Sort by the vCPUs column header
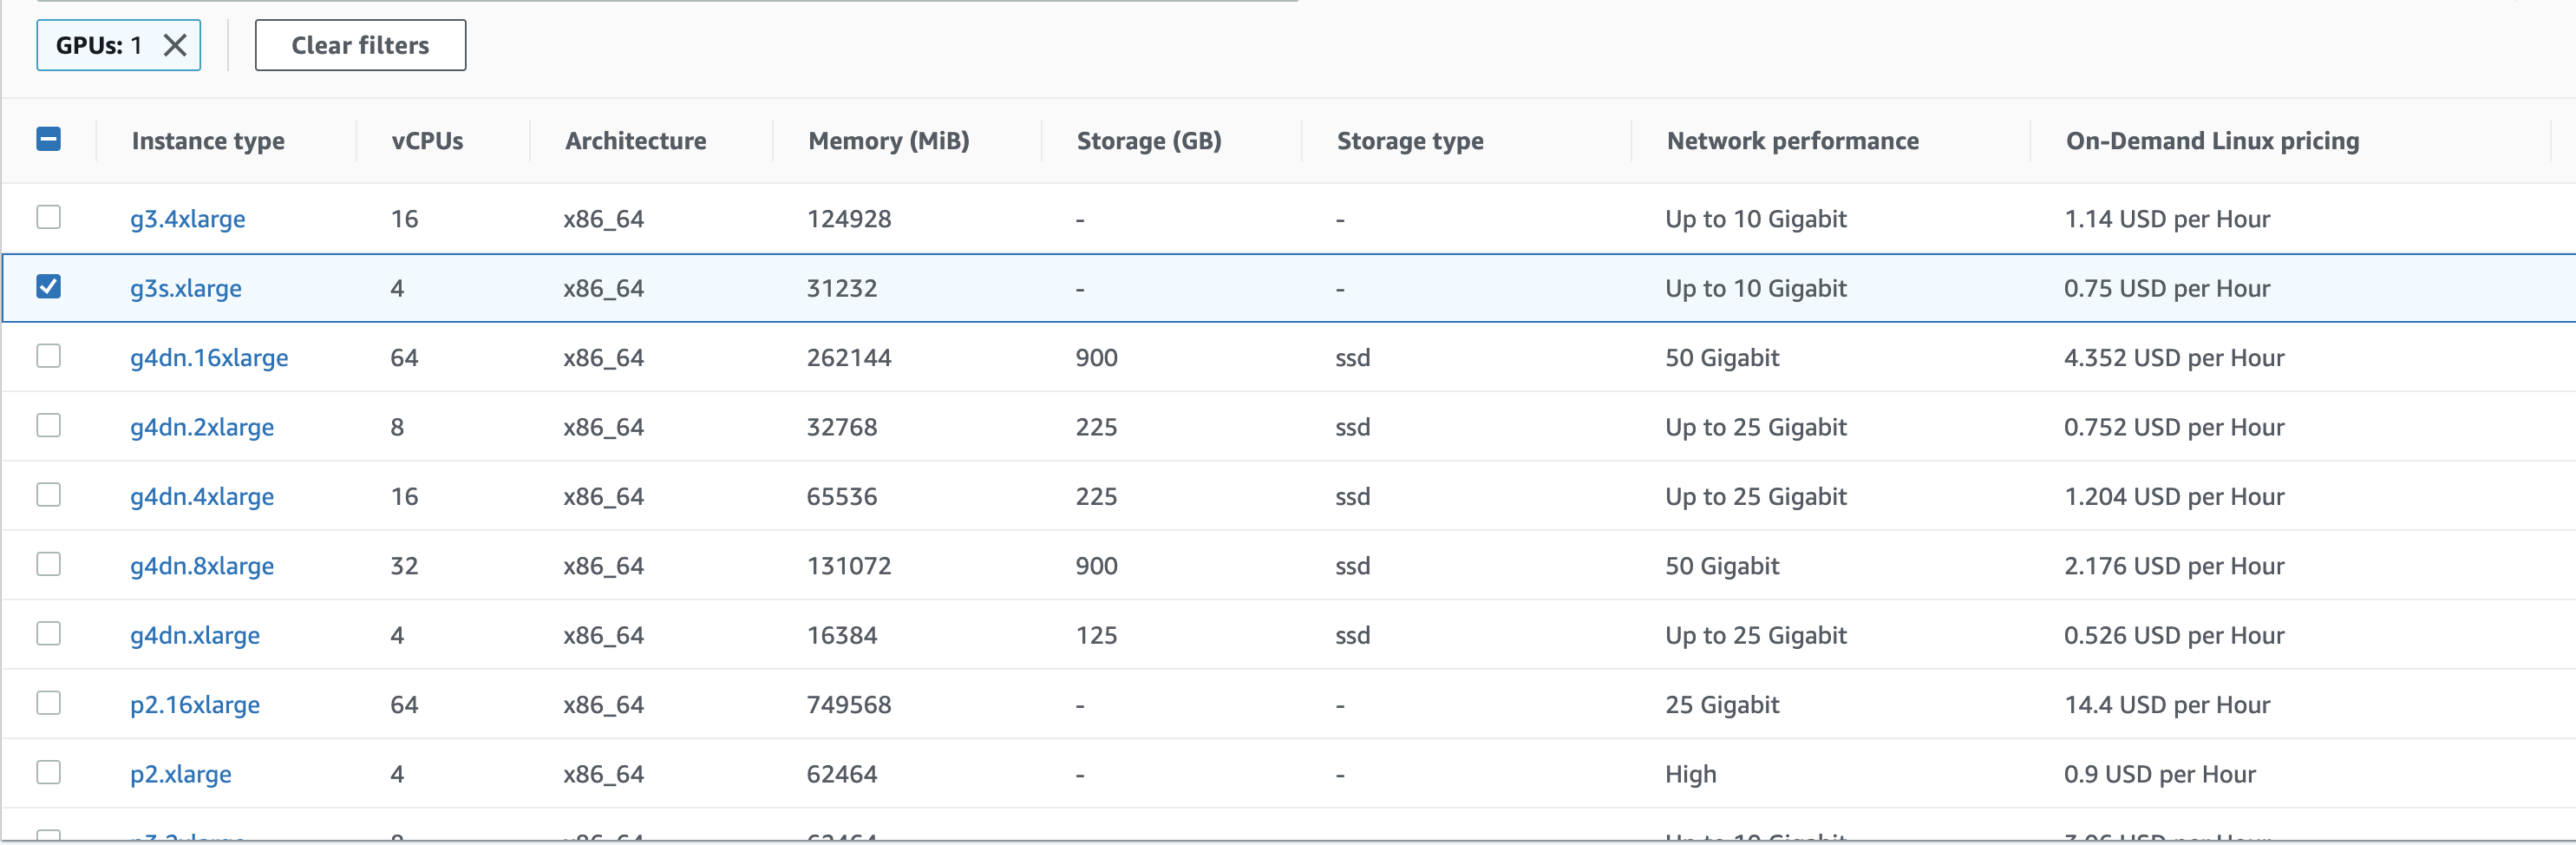The width and height of the screenshot is (2576, 845). coord(428,140)
